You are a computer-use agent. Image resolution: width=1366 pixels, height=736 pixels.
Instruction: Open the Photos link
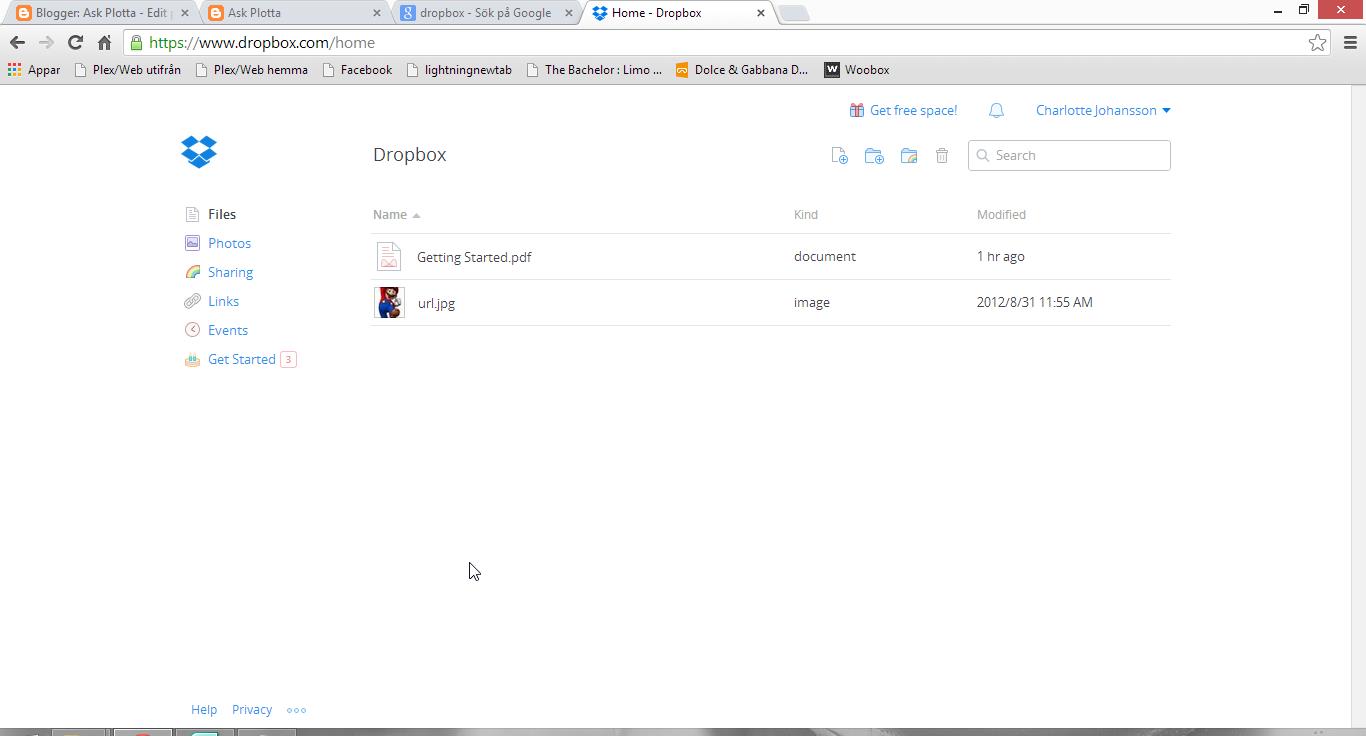coord(229,243)
